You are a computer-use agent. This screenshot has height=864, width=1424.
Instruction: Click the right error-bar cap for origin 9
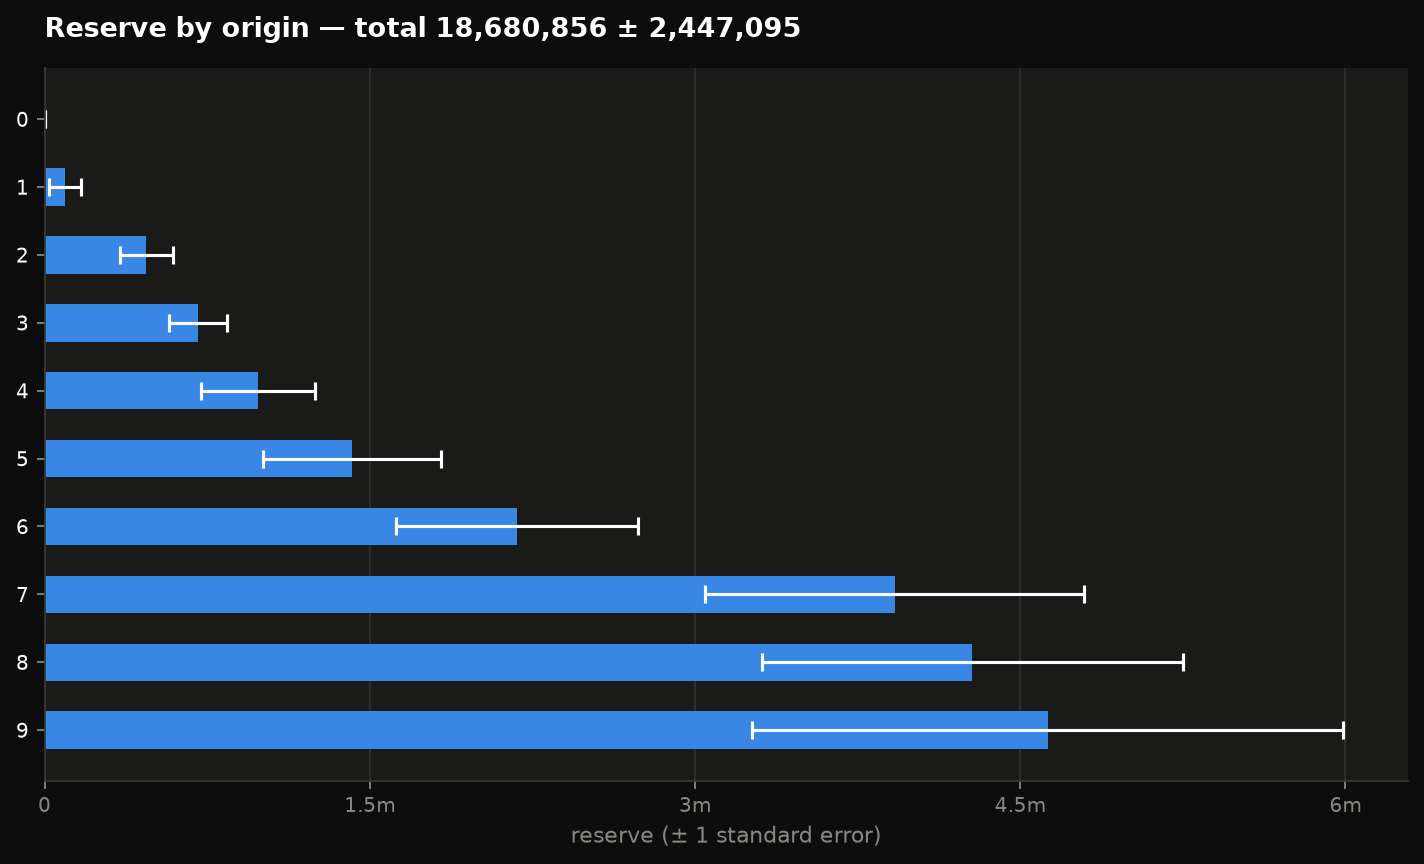tap(1343, 730)
